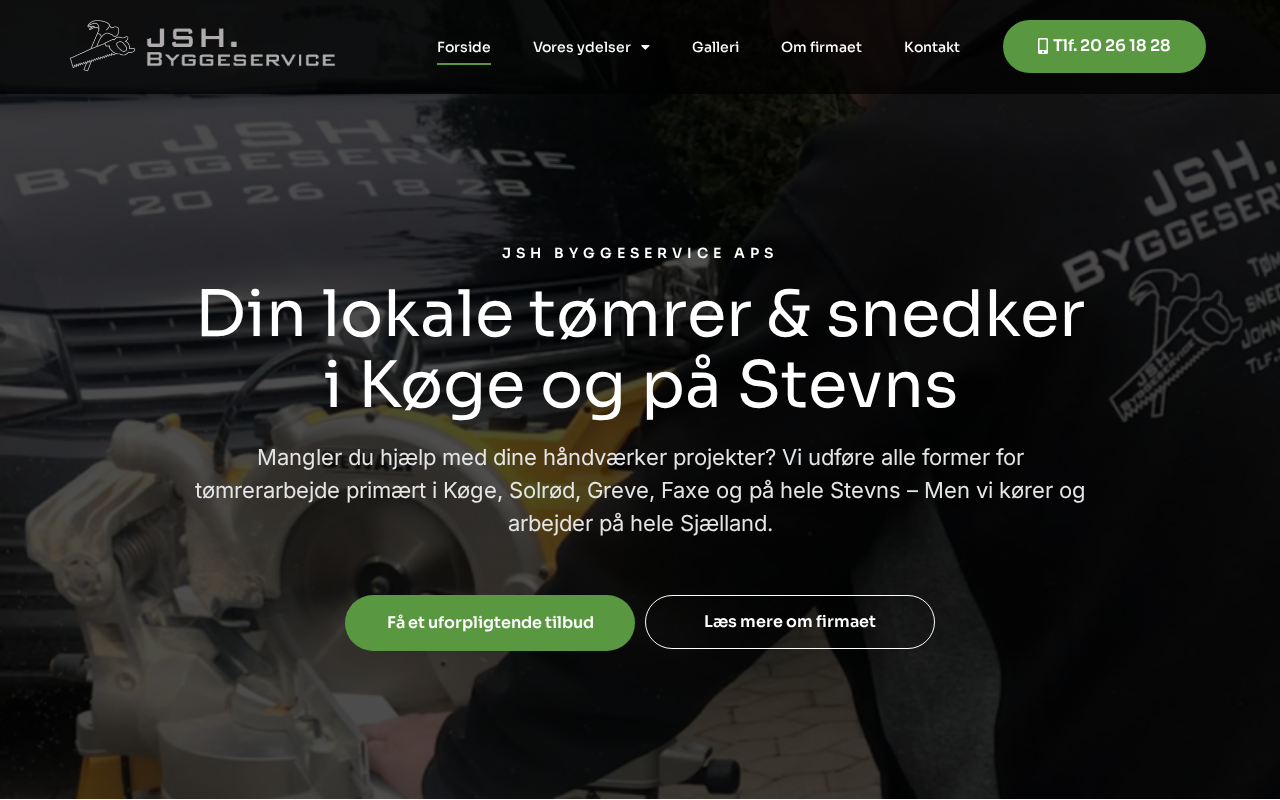Click the Læs mere om firmaet button
The height and width of the screenshot is (800, 1280).
[x=790, y=622]
